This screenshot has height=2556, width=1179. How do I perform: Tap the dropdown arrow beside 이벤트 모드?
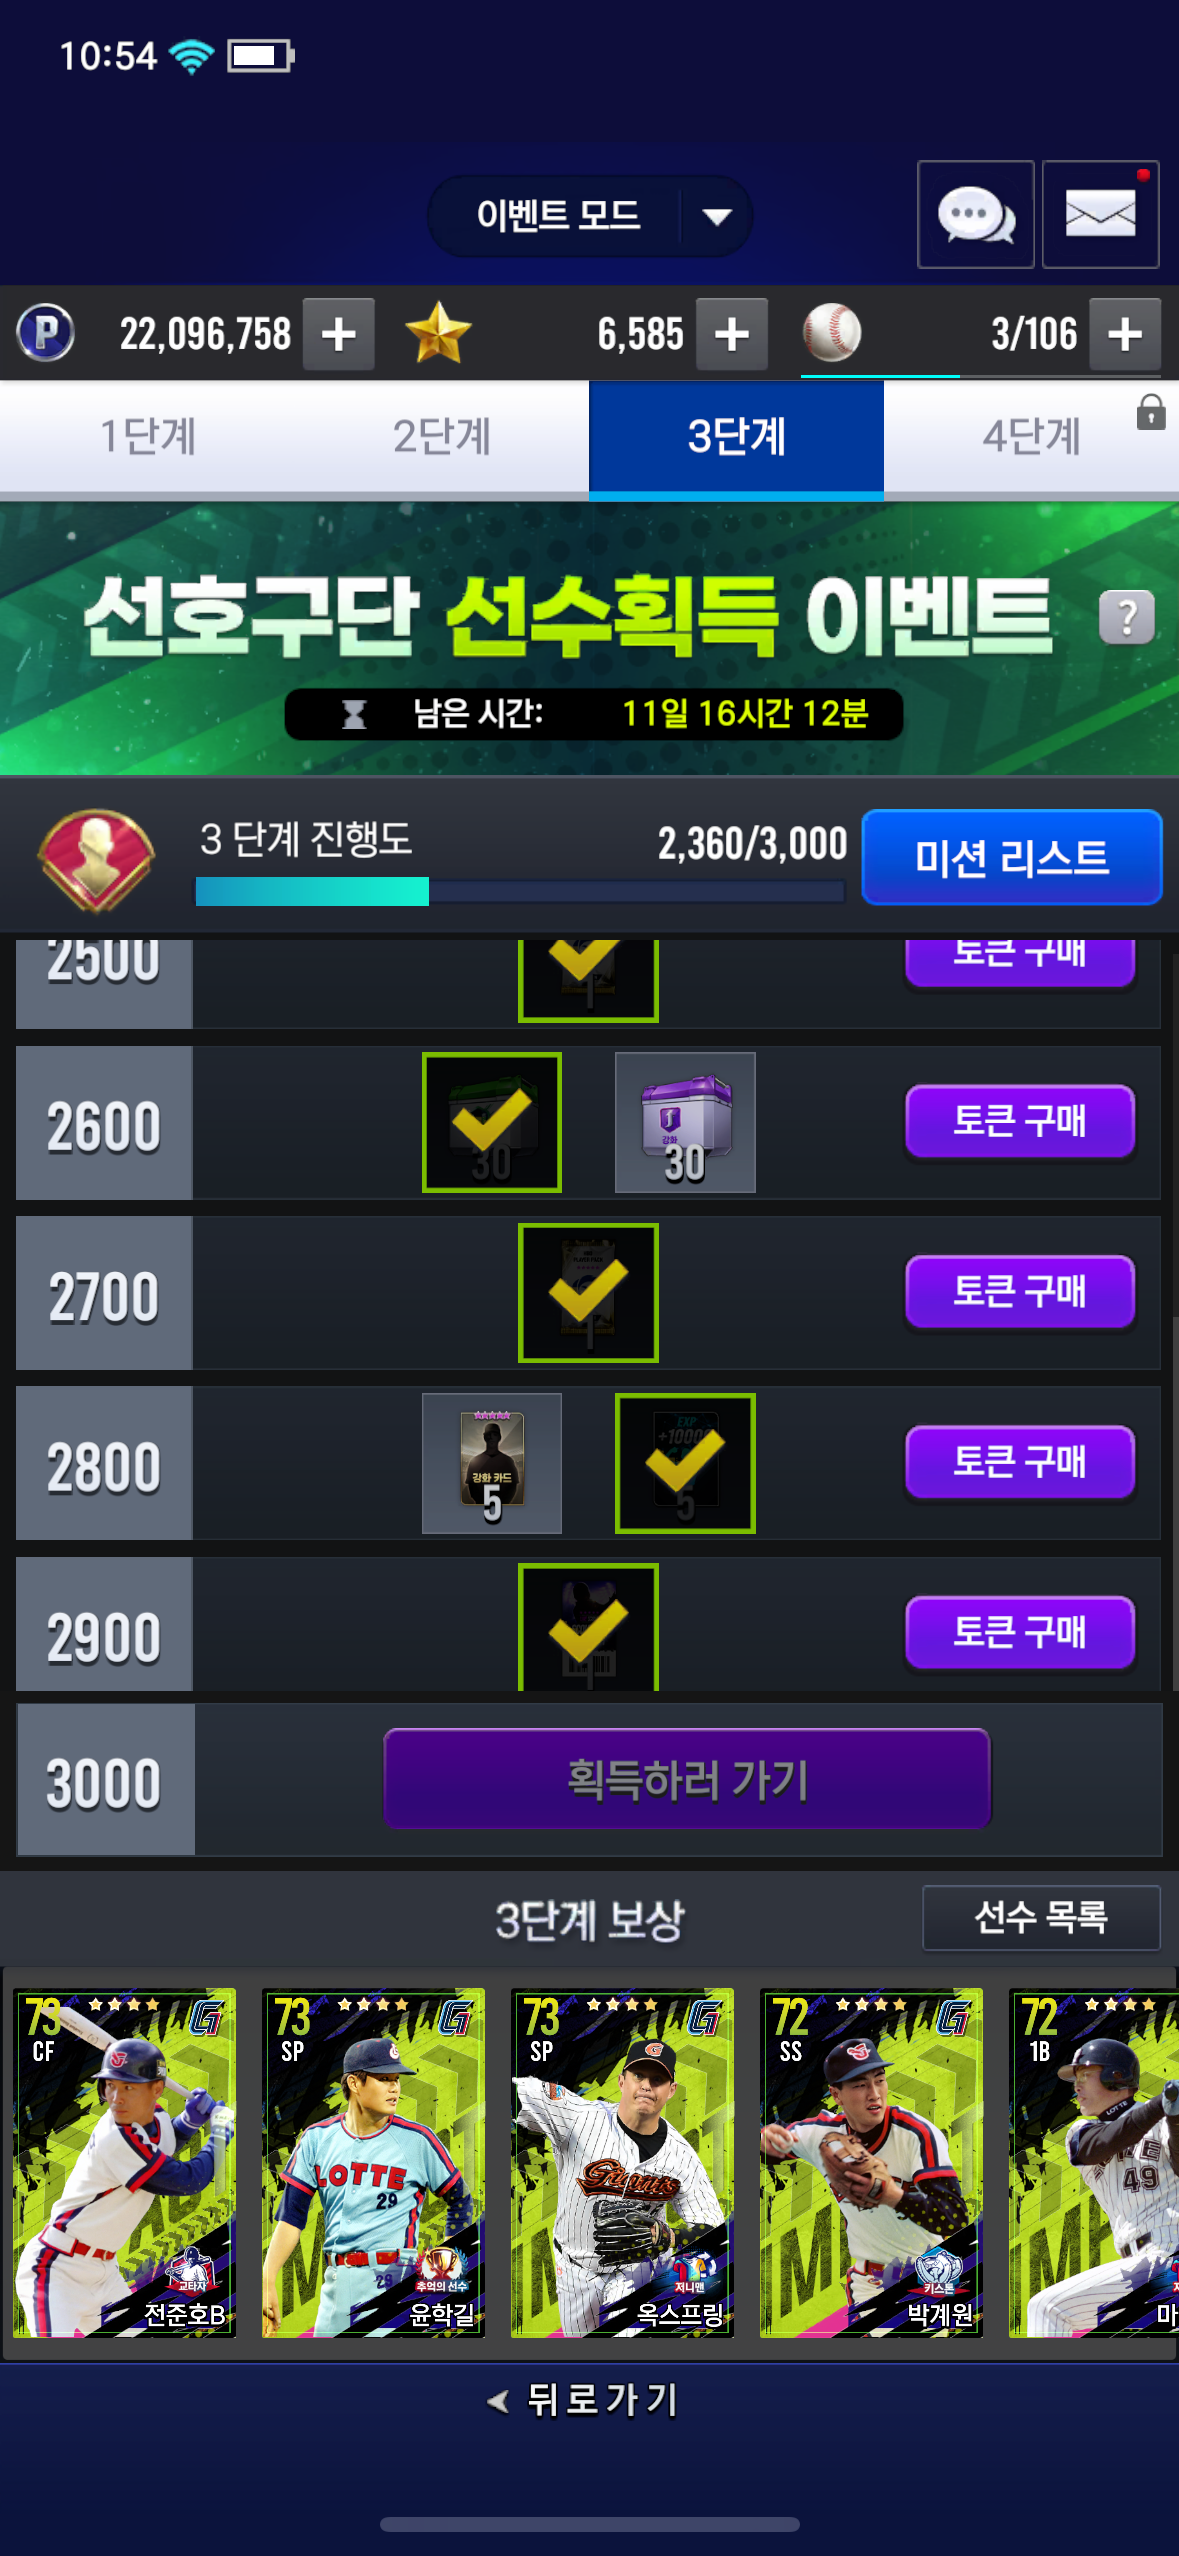717,216
